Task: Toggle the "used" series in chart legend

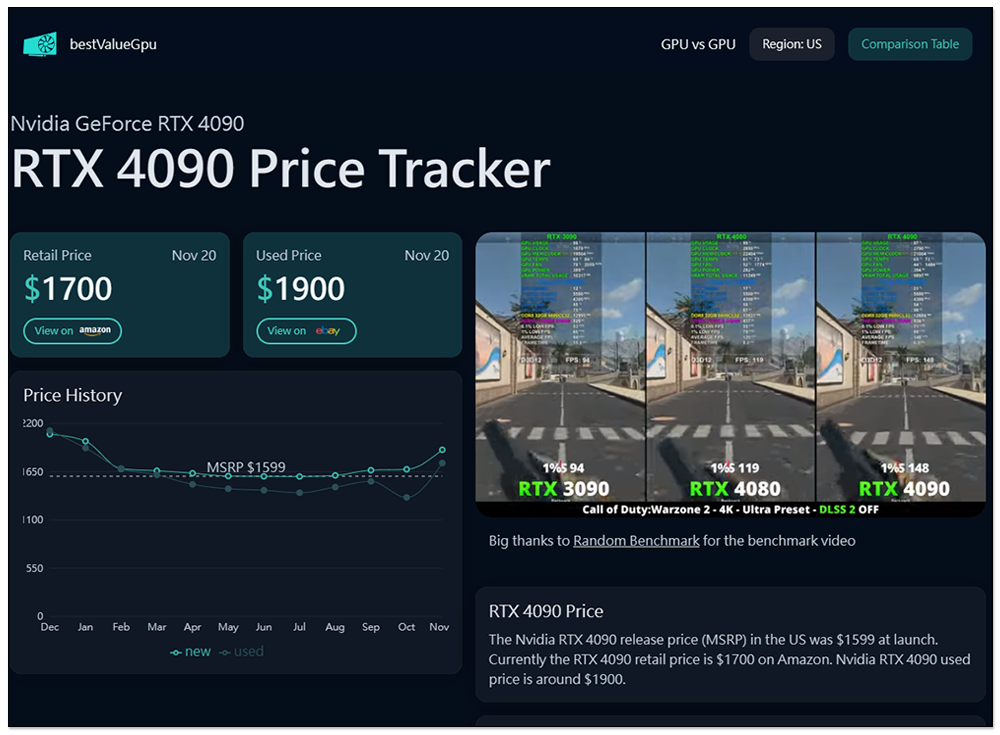Action: coord(242,652)
